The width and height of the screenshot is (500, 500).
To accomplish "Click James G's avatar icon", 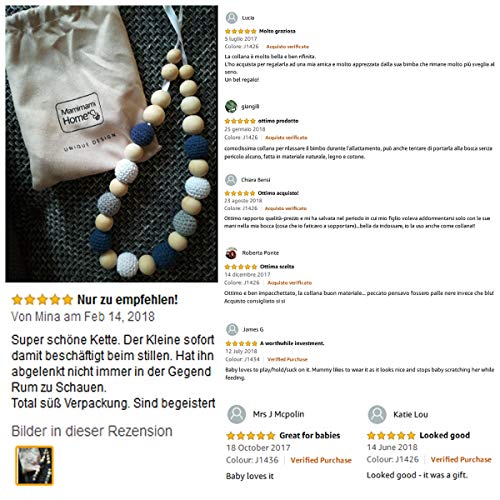I will (232, 329).
